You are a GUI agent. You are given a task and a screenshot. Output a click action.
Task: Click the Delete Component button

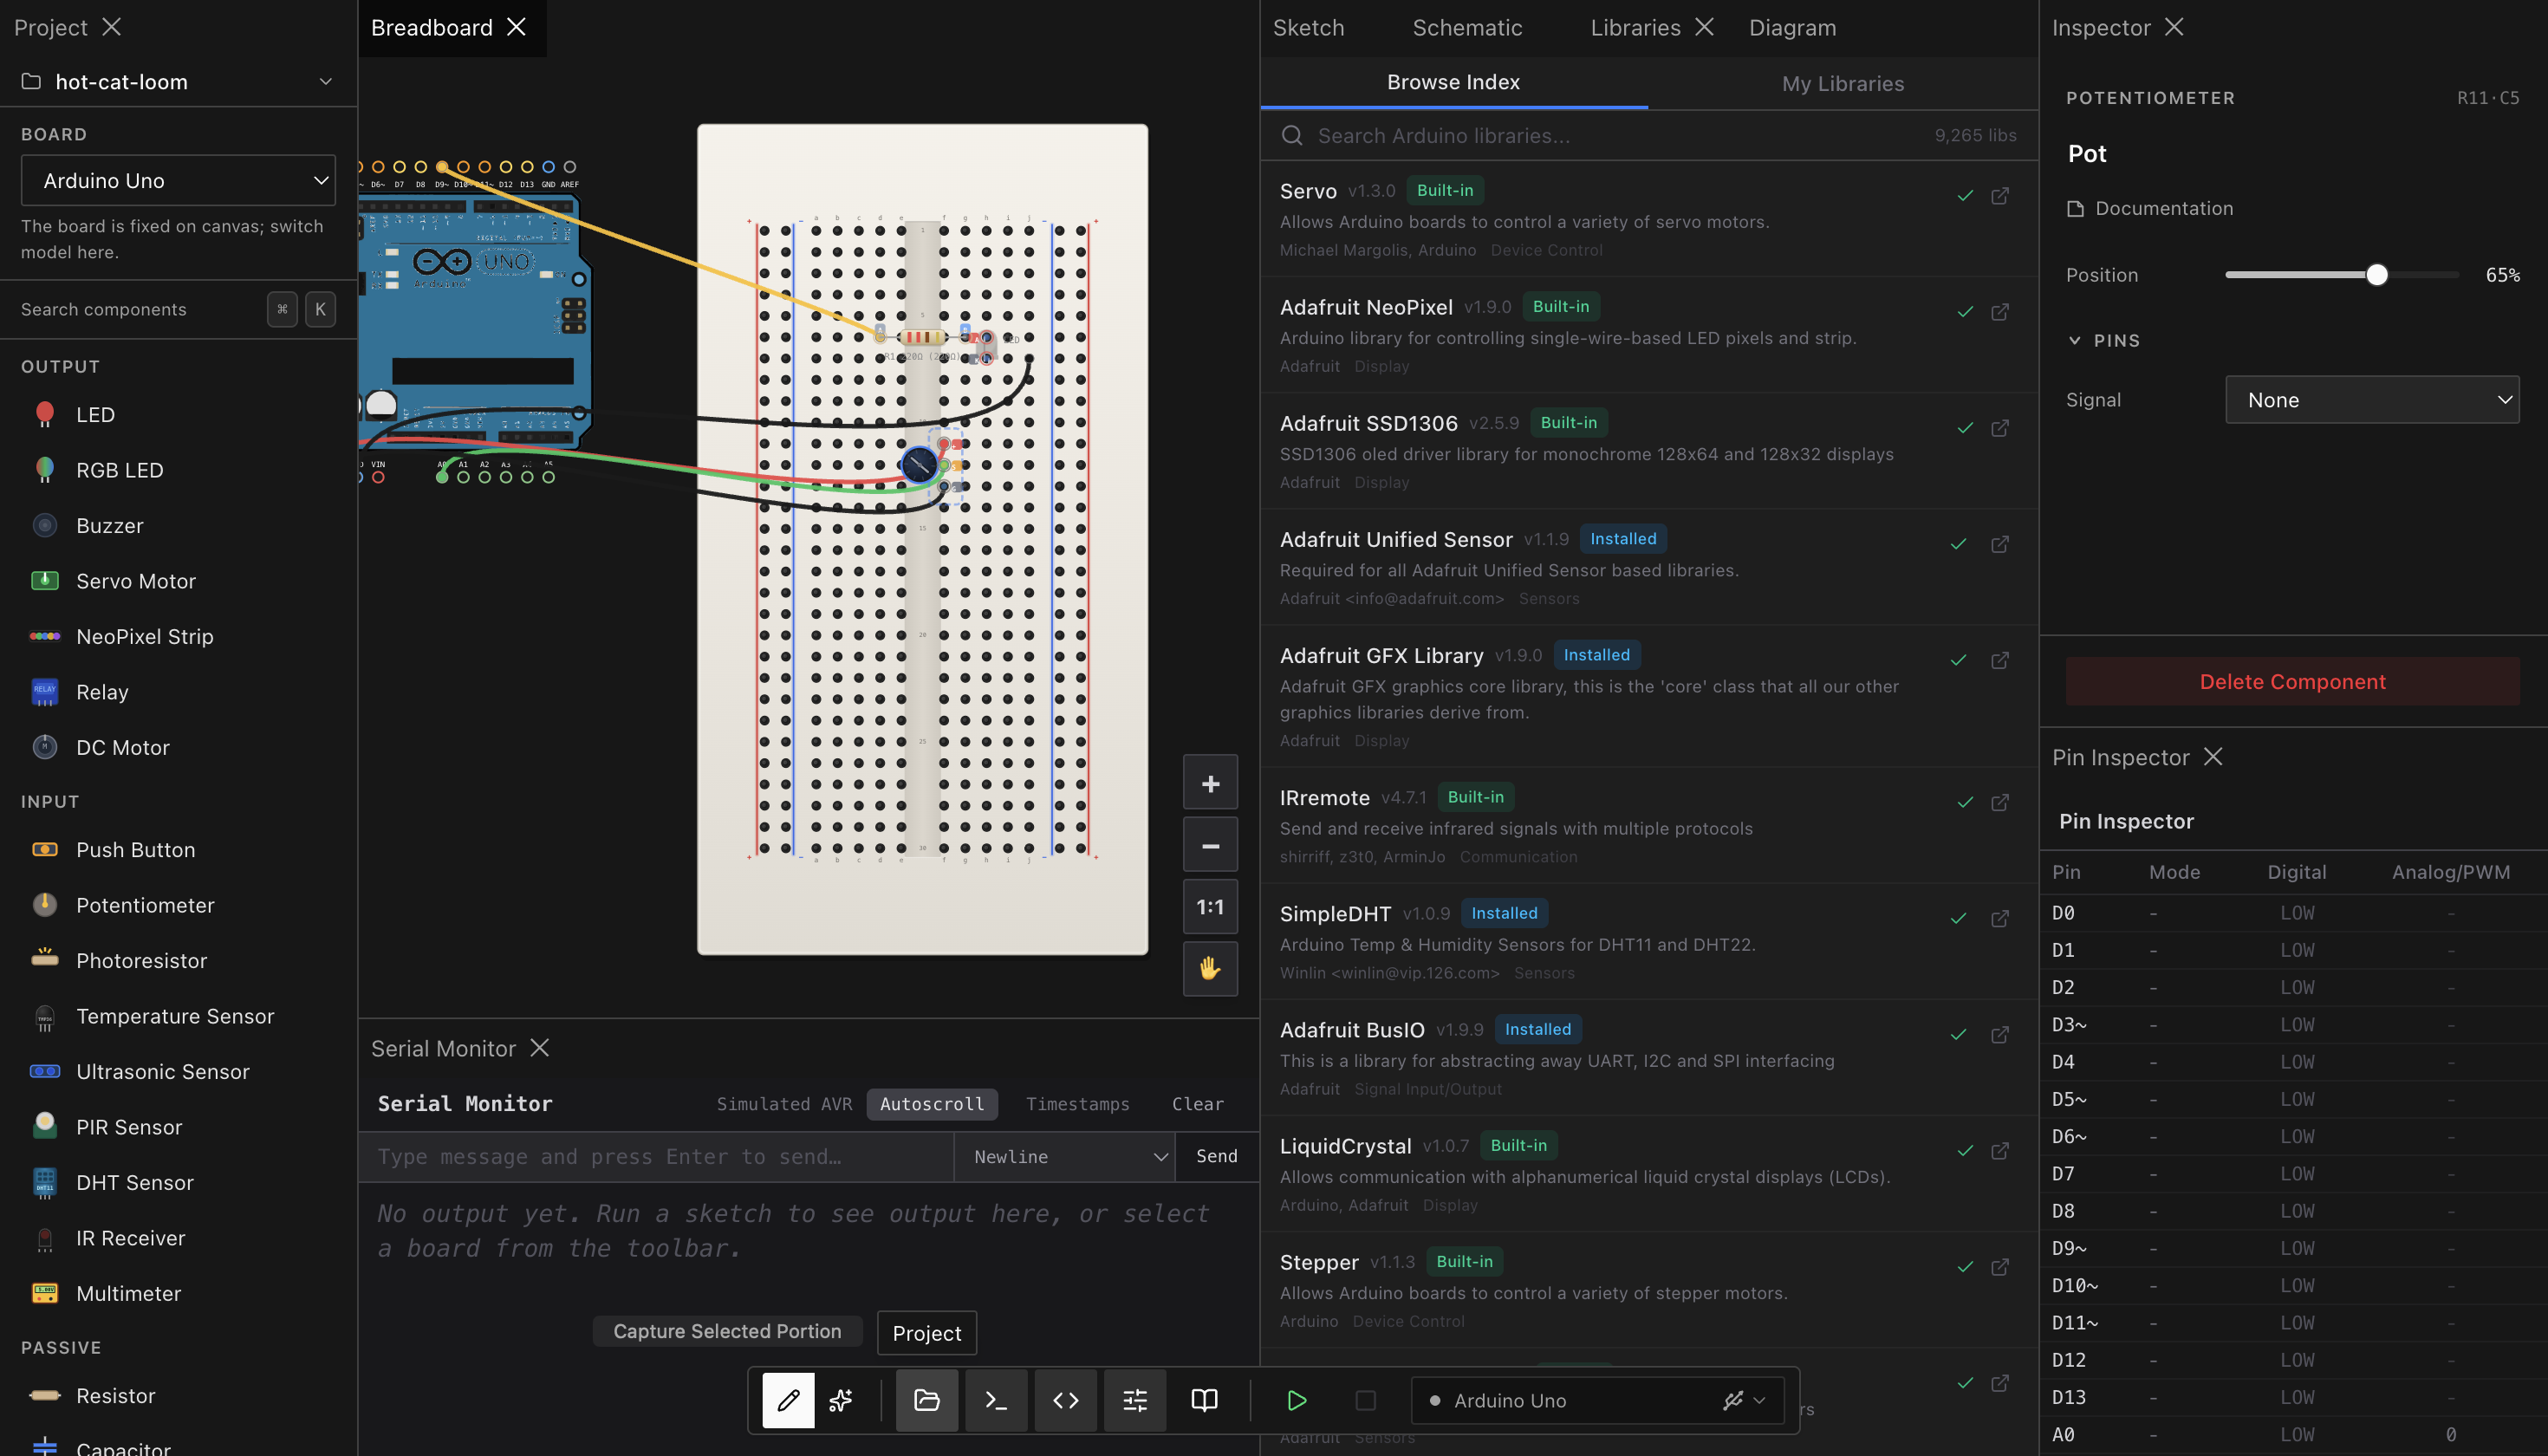click(x=2292, y=682)
